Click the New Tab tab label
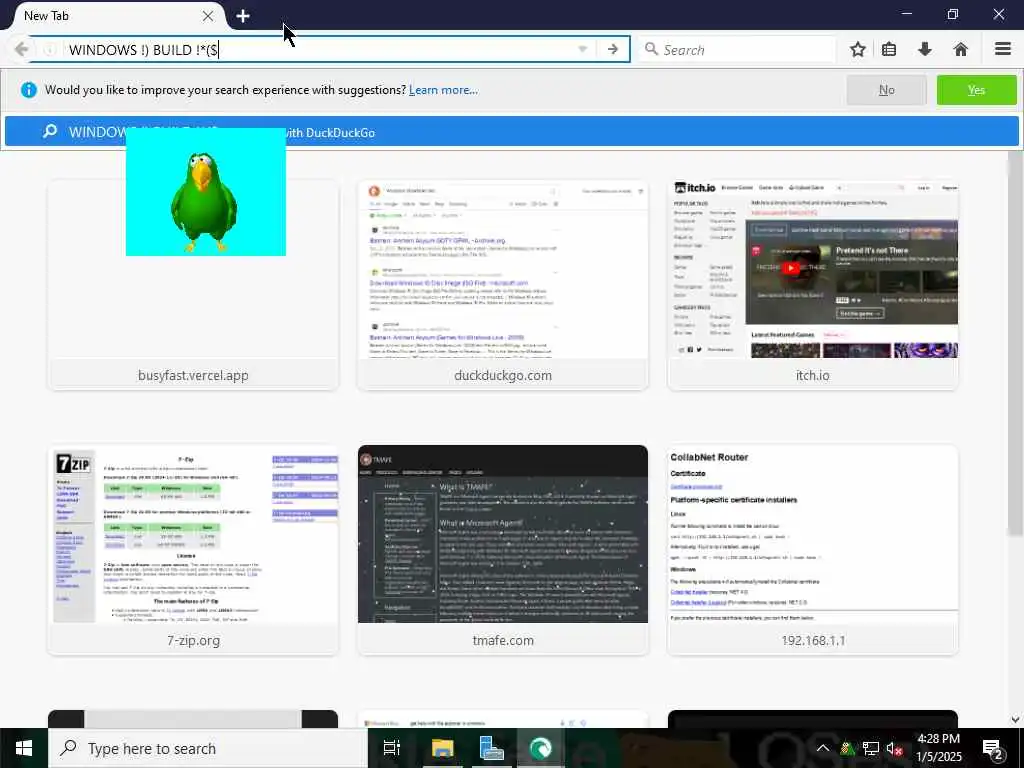The width and height of the screenshot is (1024, 768). pyautogui.click(x=46, y=16)
